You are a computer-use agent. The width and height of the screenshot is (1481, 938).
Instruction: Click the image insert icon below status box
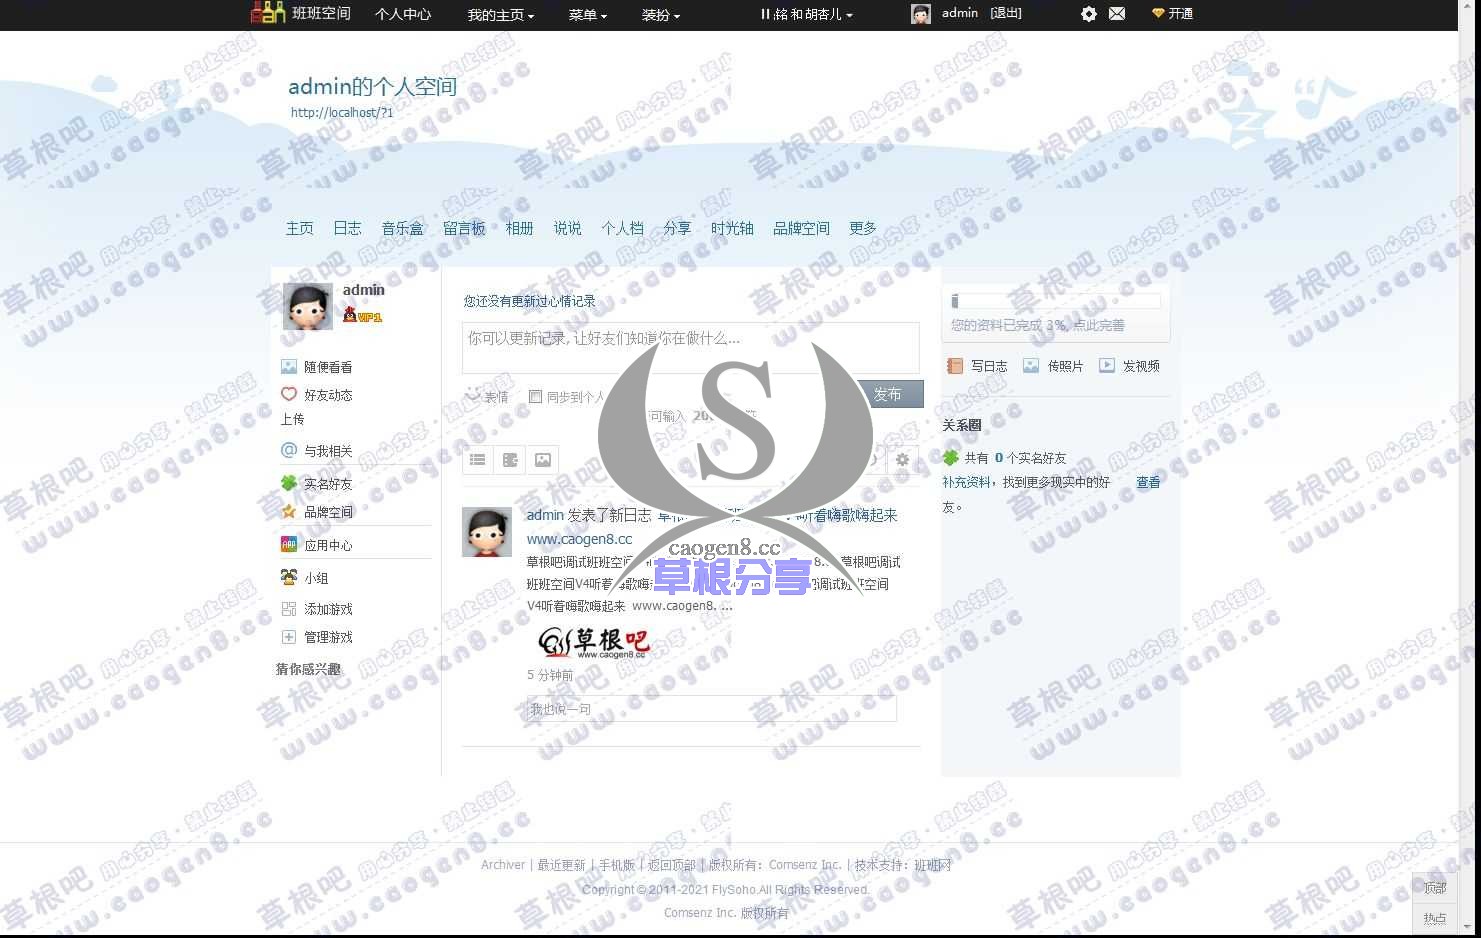coord(543,459)
